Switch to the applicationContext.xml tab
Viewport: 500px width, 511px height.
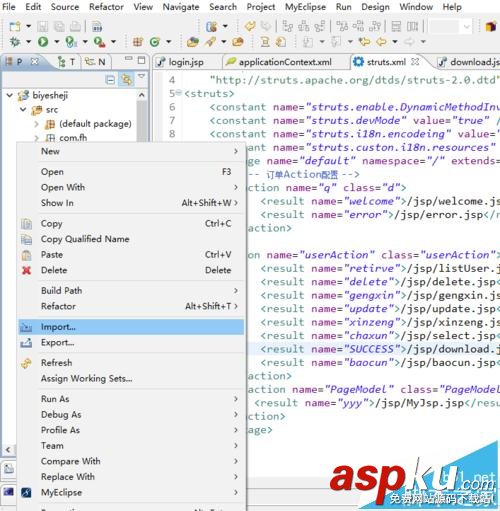(285, 62)
